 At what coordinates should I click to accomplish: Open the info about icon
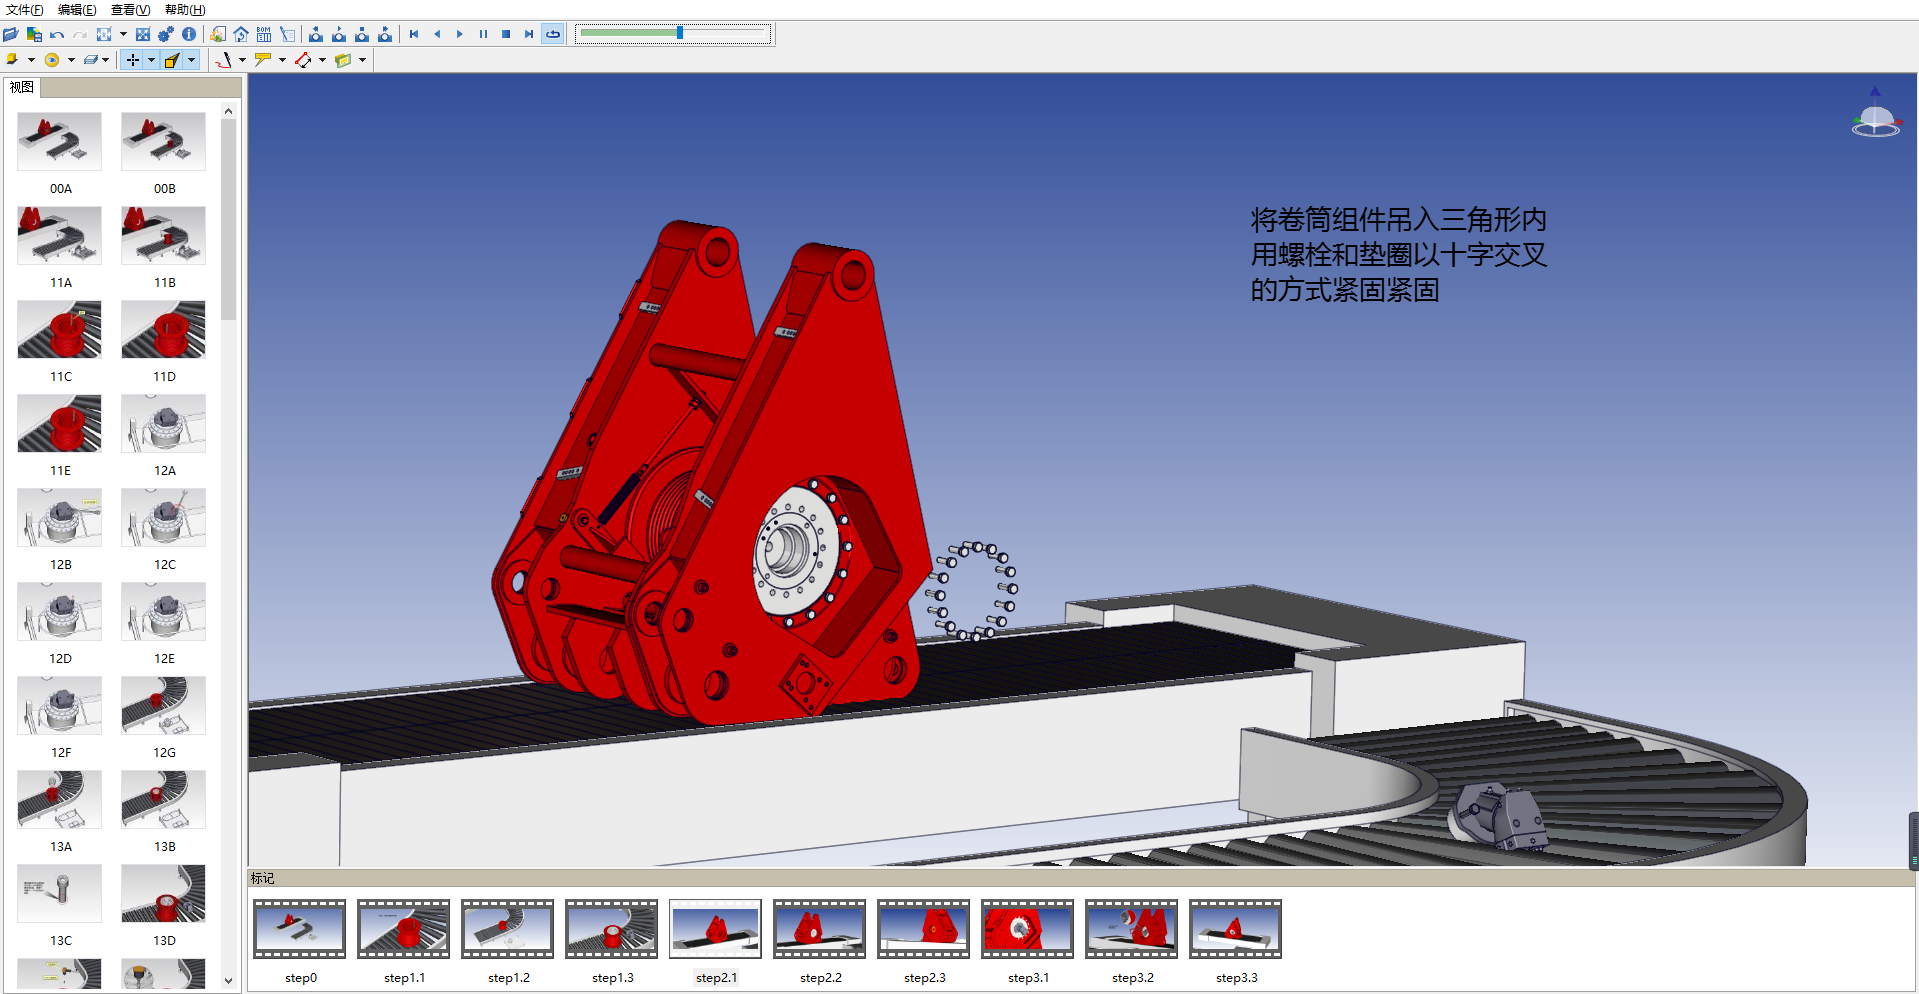pyautogui.click(x=189, y=34)
